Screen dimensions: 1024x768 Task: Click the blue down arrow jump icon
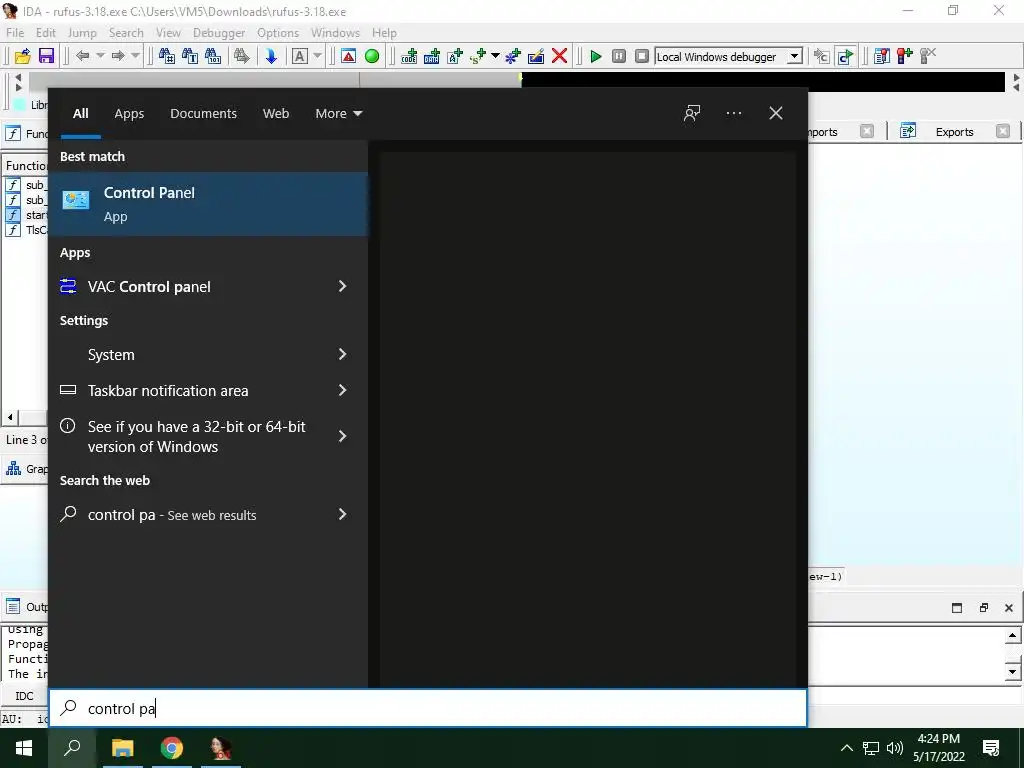coord(271,56)
